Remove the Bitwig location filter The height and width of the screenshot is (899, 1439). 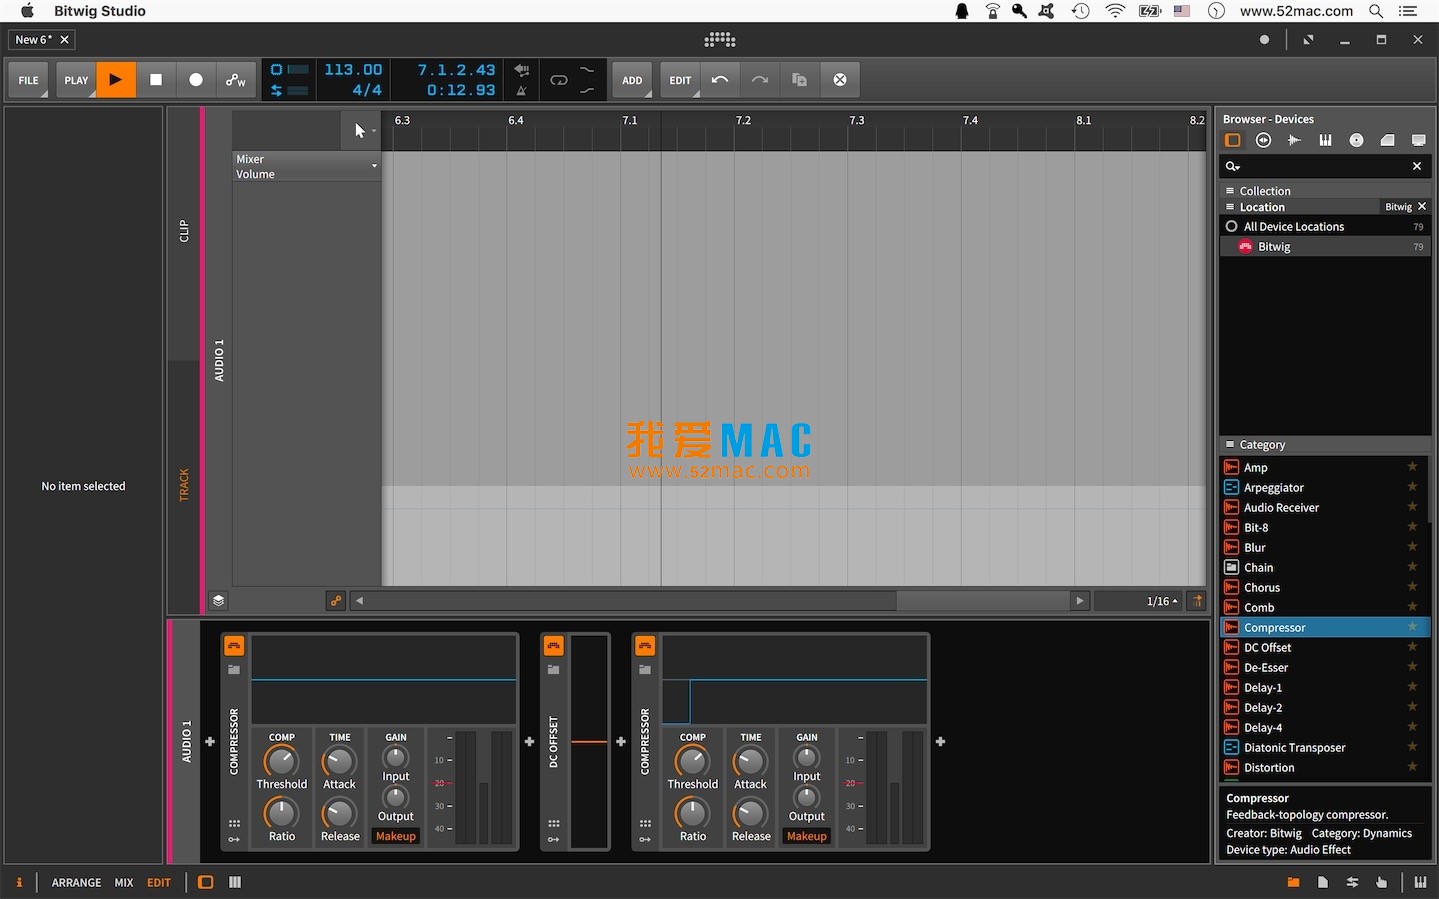tap(1422, 207)
